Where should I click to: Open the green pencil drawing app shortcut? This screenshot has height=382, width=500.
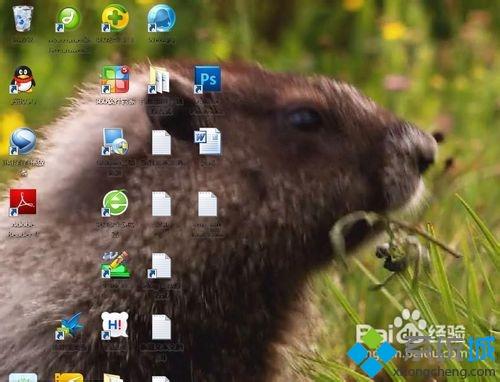115,265
